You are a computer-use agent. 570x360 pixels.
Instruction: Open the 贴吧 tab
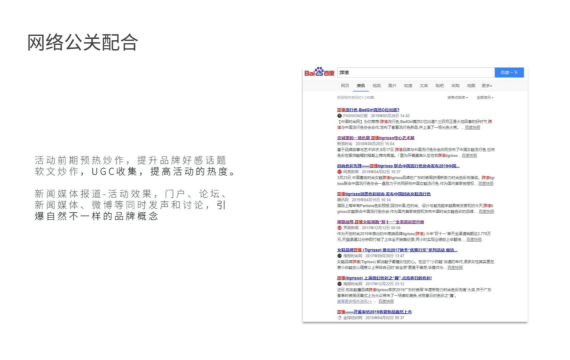coord(439,86)
